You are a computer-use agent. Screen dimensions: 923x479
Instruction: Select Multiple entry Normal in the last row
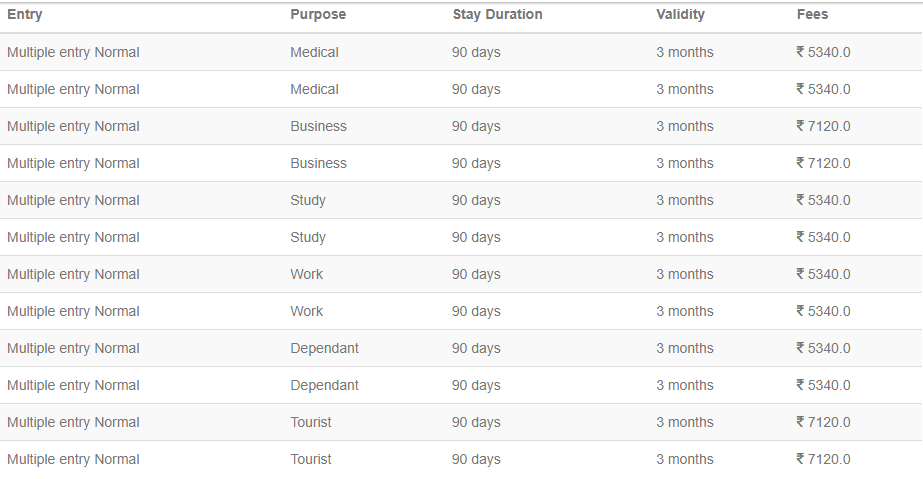tap(73, 459)
